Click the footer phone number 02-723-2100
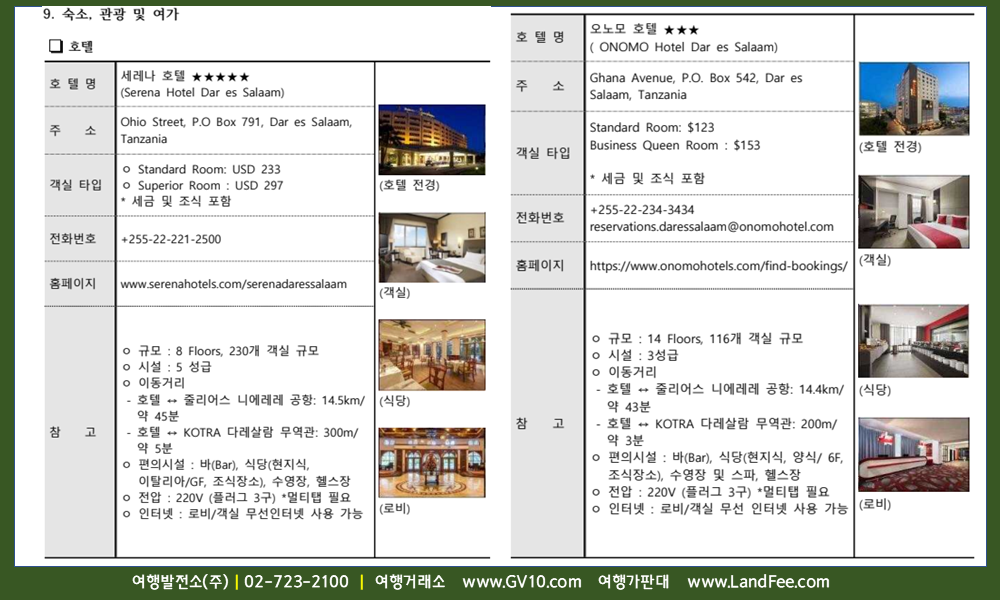Image resolution: width=1000 pixels, height=600 pixels. point(297,582)
